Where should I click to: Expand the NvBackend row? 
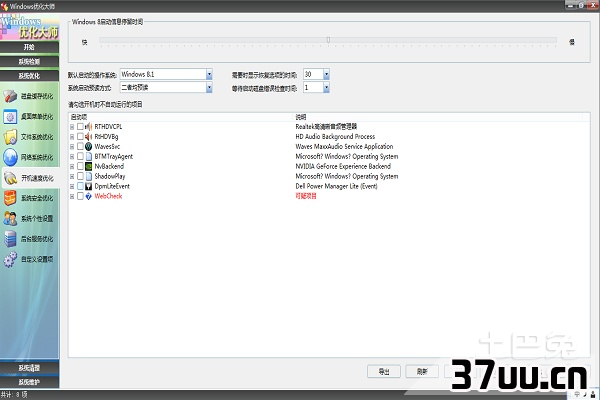72,167
